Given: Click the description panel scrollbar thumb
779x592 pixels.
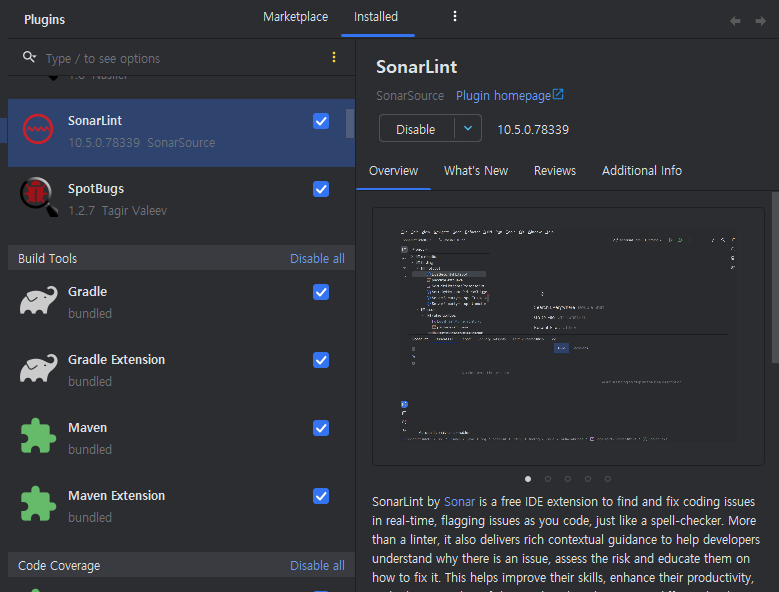Looking at the screenshot, I should click(x=775, y=277).
